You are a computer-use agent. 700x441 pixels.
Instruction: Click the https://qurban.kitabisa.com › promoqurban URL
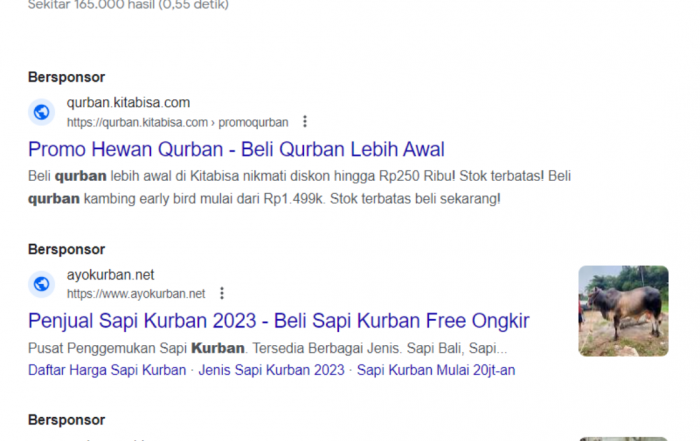pos(178,122)
